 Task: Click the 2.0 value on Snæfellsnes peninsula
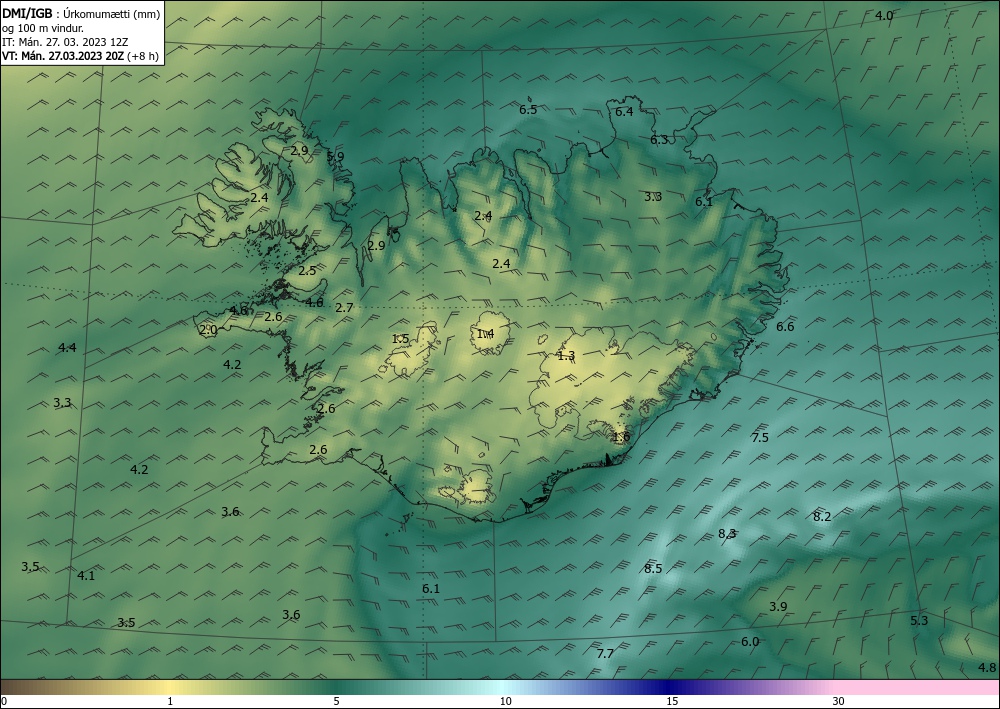[x=208, y=330]
